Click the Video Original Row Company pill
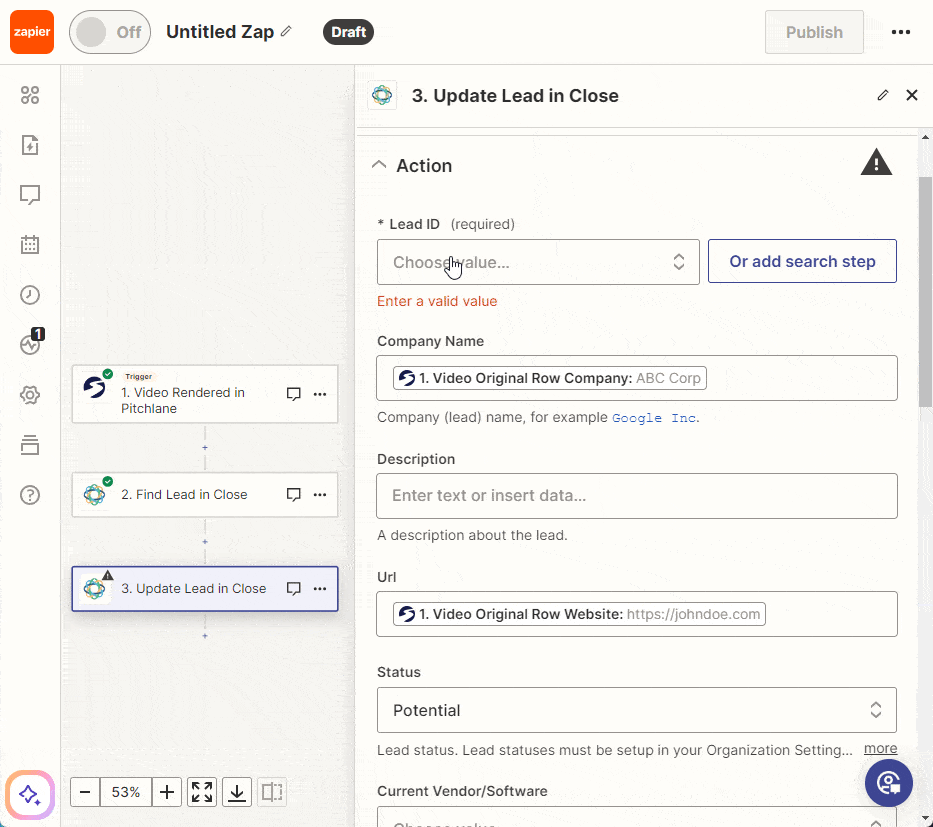This screenshot has height=827, width=933. point(550,378)
